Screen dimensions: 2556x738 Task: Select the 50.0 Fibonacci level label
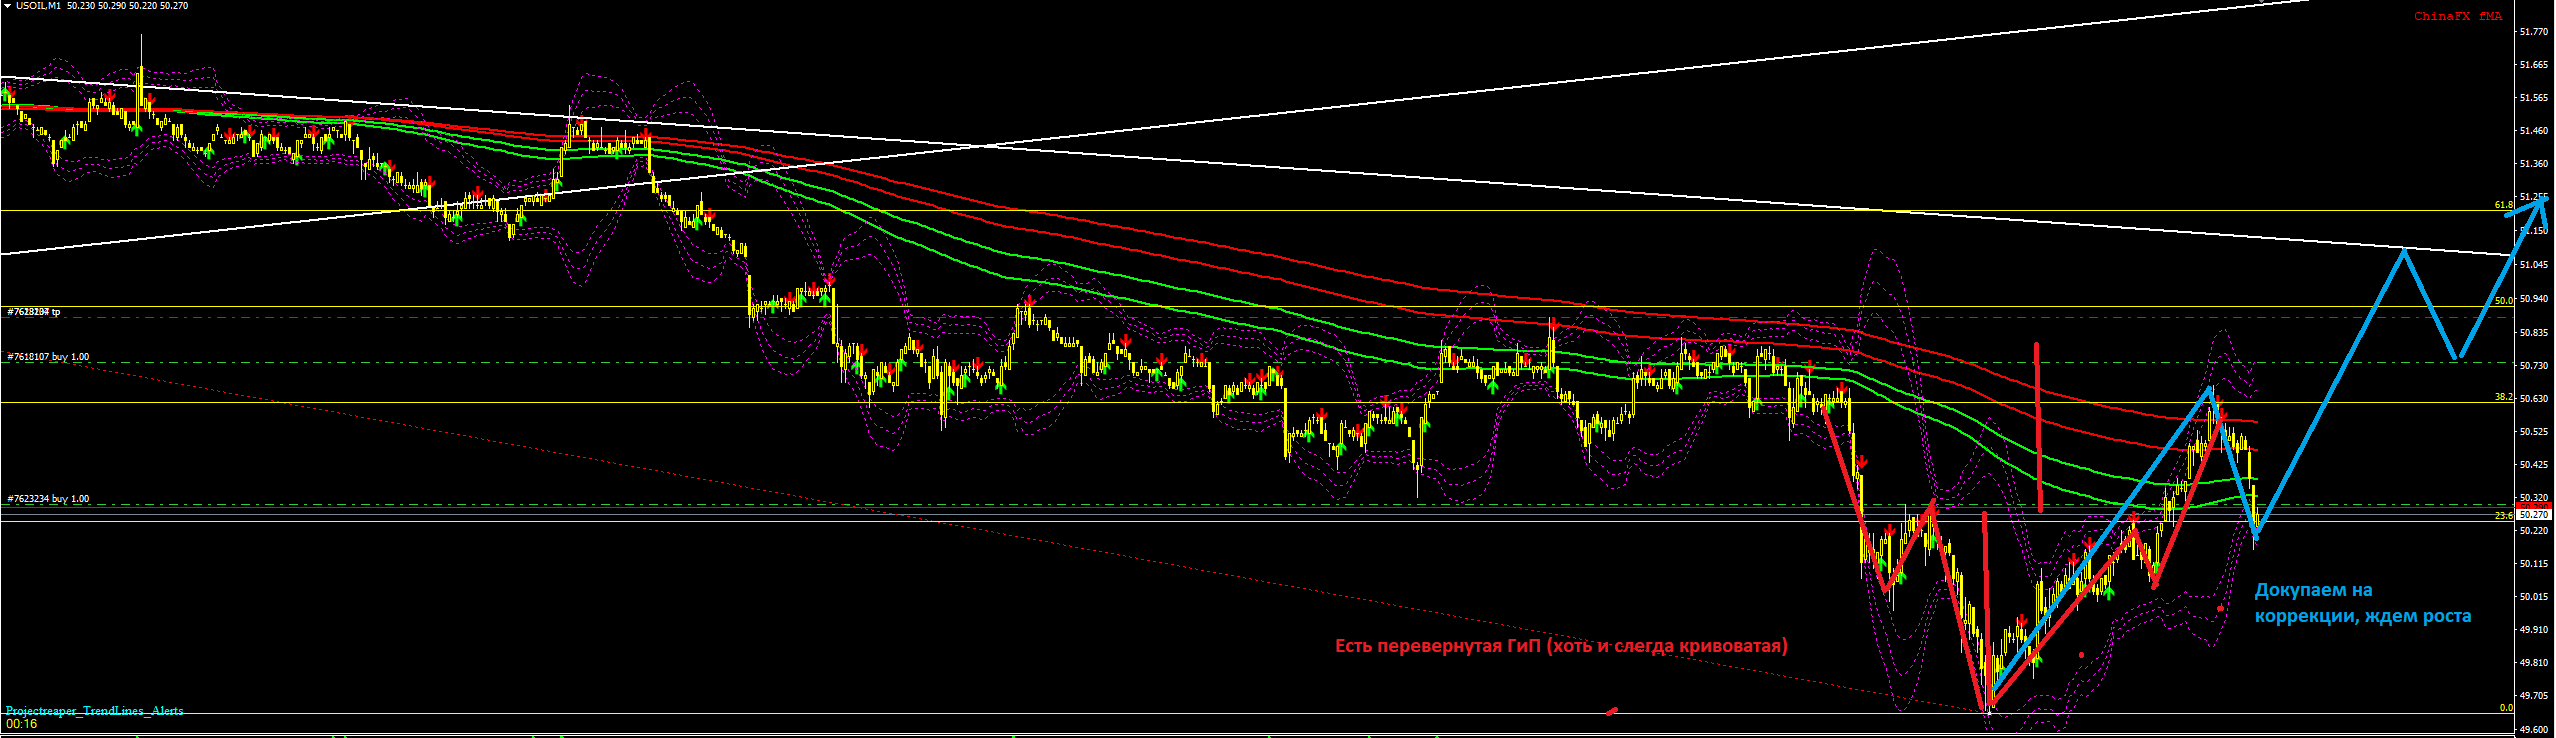coord(2503,301)
